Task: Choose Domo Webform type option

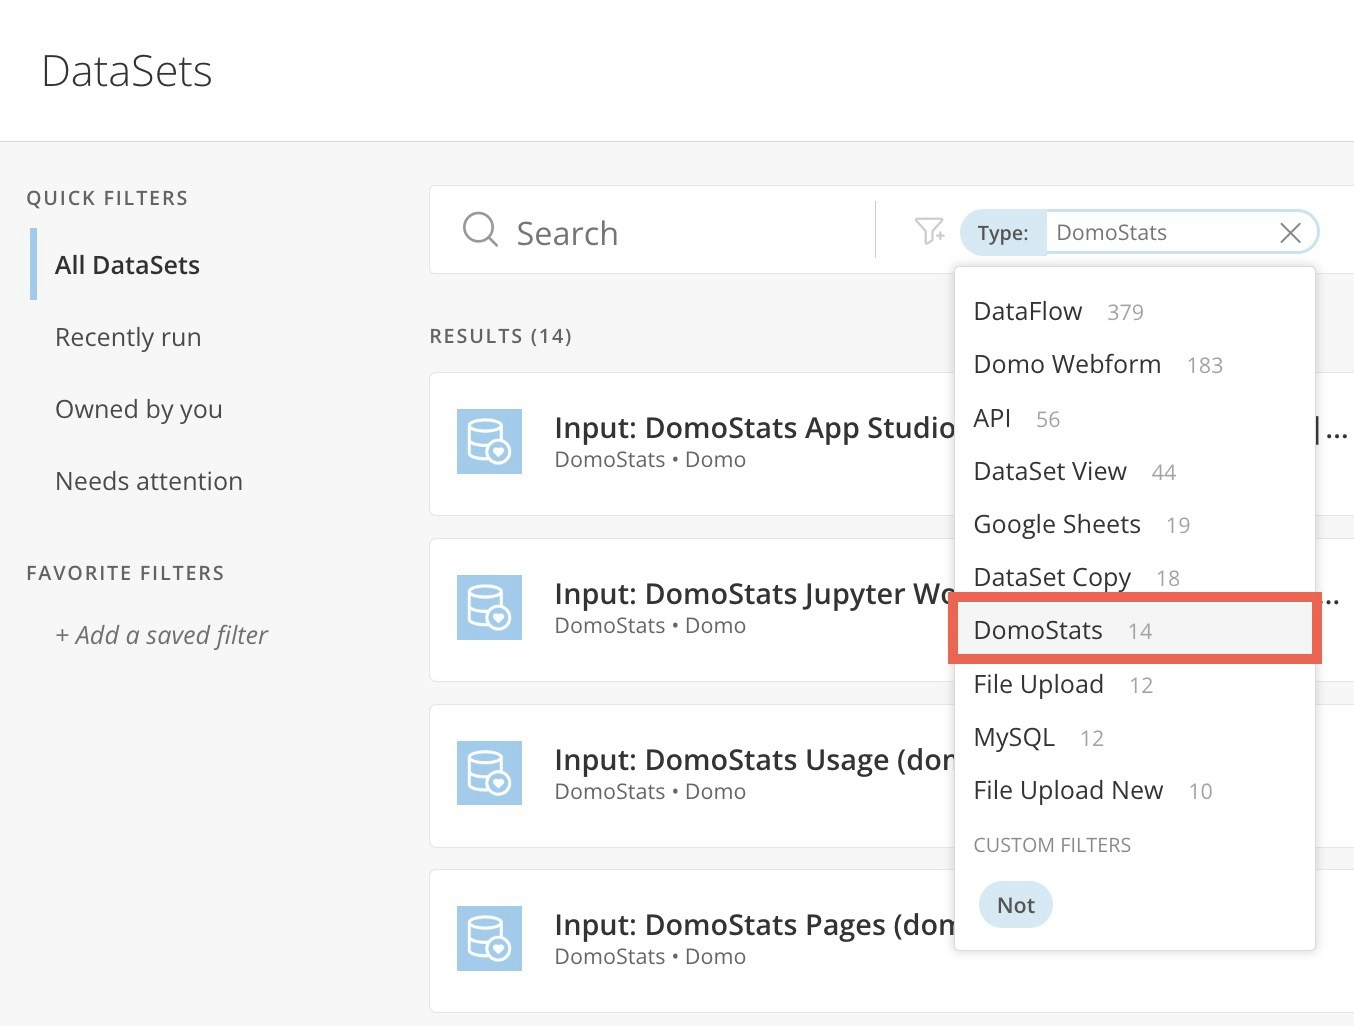Action: click(1134, 364)
